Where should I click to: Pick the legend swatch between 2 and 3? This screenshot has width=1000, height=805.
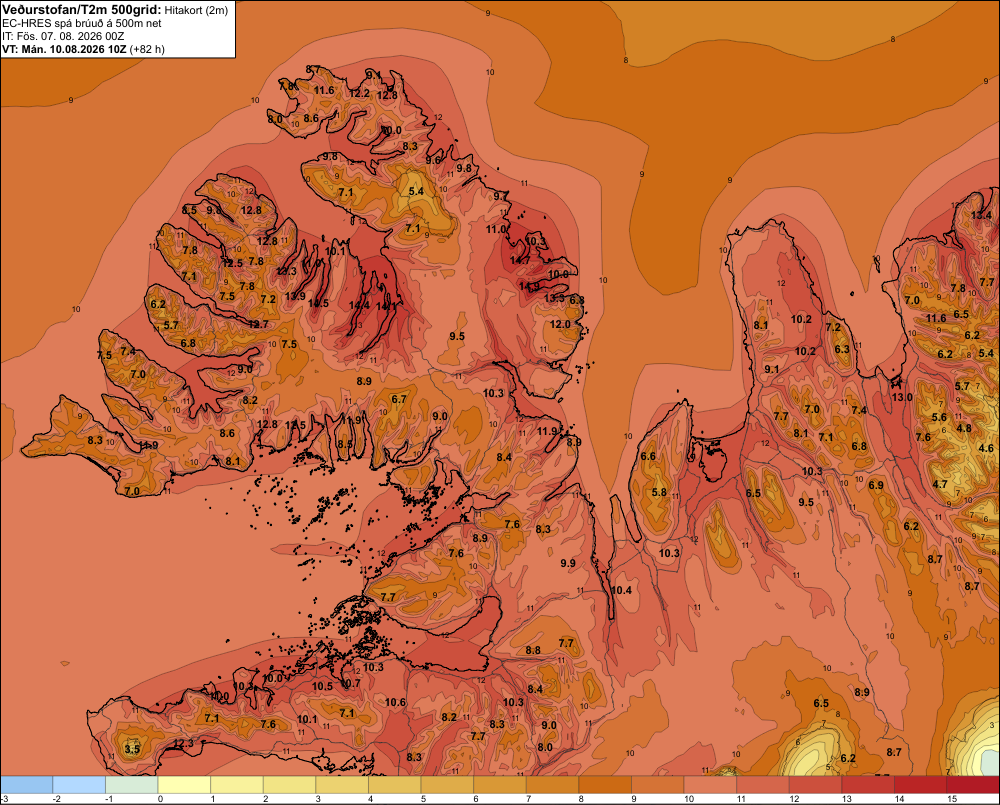[290, 785]
